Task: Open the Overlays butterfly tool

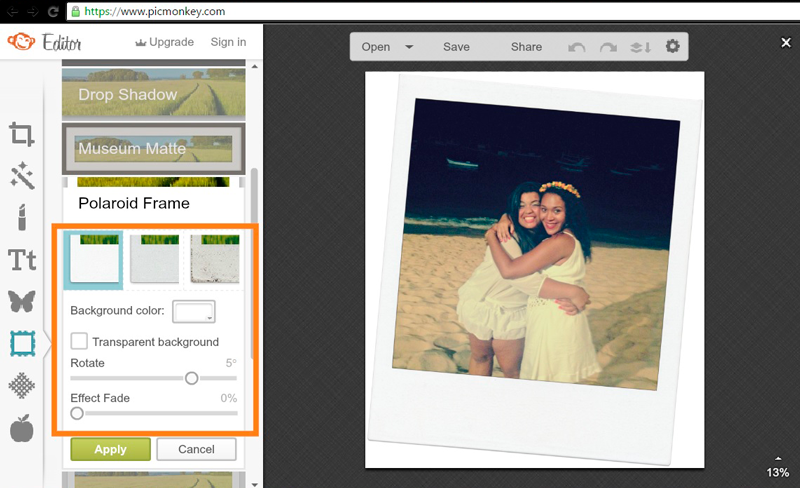Action: [22, 301]
